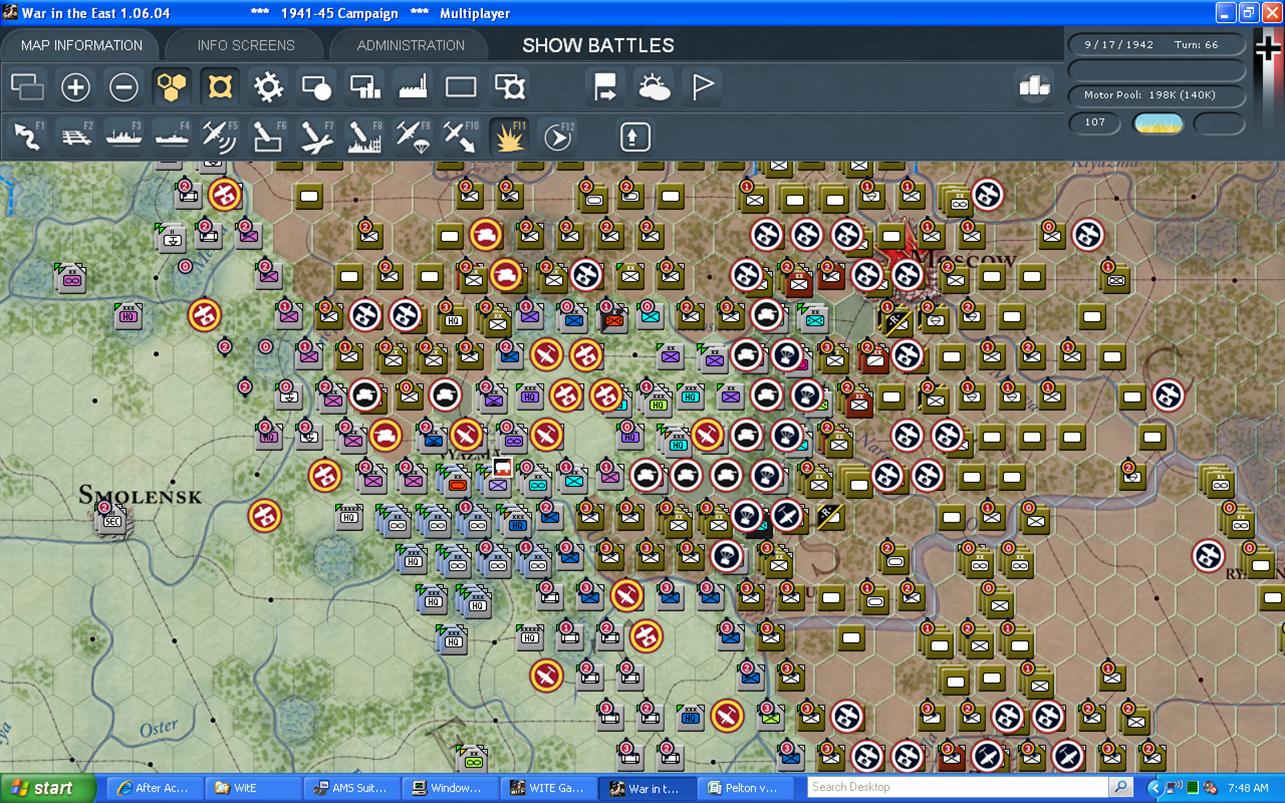Viewport: 1285px width, 803px height.
Task: Click the date and Turn 66 display
Action: (x=1156, y=44)
